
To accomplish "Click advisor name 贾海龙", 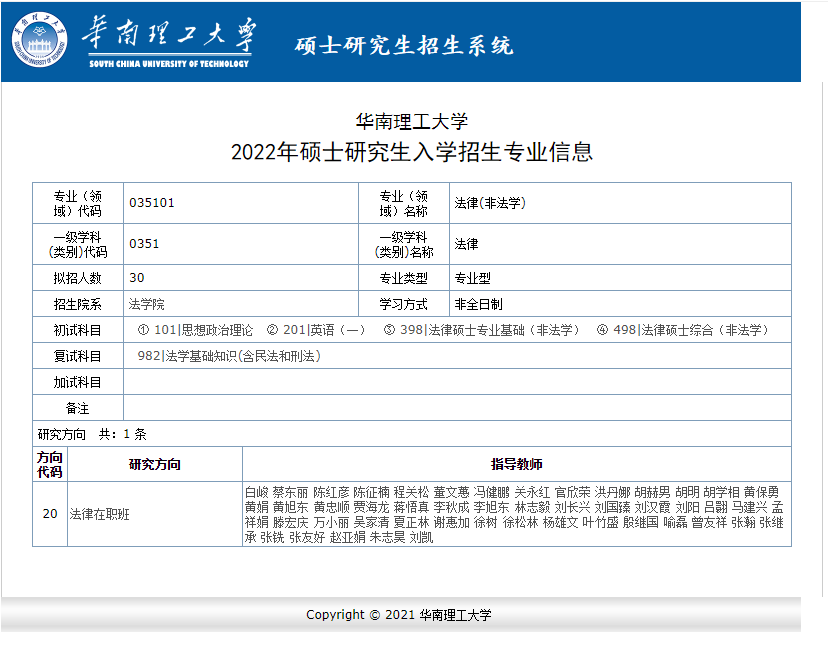I will [371, 507].
